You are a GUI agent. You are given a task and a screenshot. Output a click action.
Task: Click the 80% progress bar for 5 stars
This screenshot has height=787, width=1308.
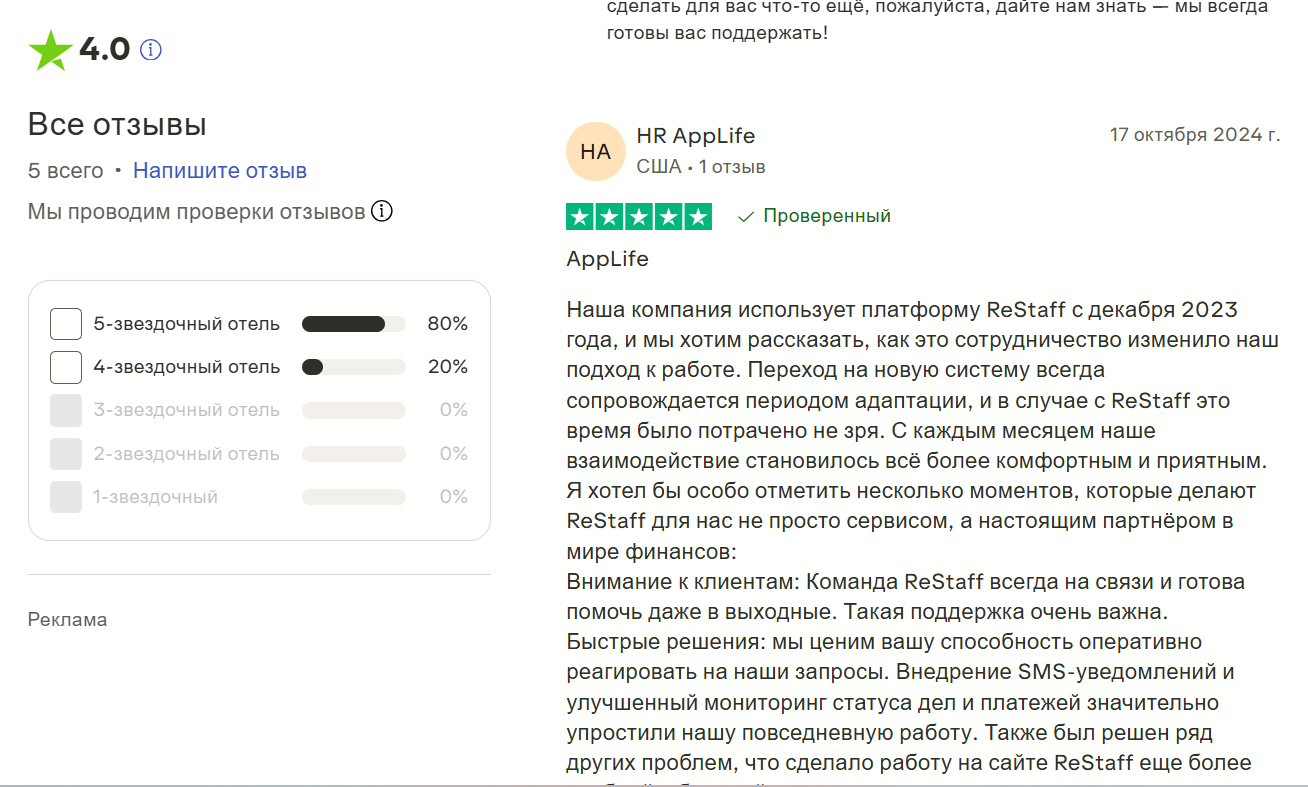pos(352,323)
